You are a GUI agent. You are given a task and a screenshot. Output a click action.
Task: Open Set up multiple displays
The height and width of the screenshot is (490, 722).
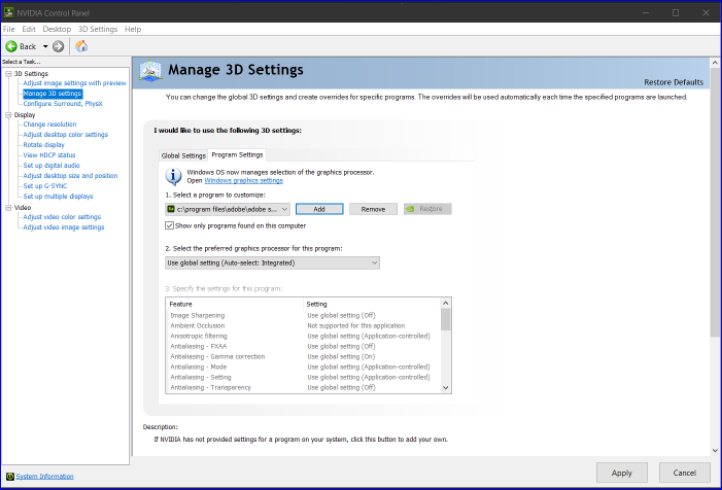point(58,196)
